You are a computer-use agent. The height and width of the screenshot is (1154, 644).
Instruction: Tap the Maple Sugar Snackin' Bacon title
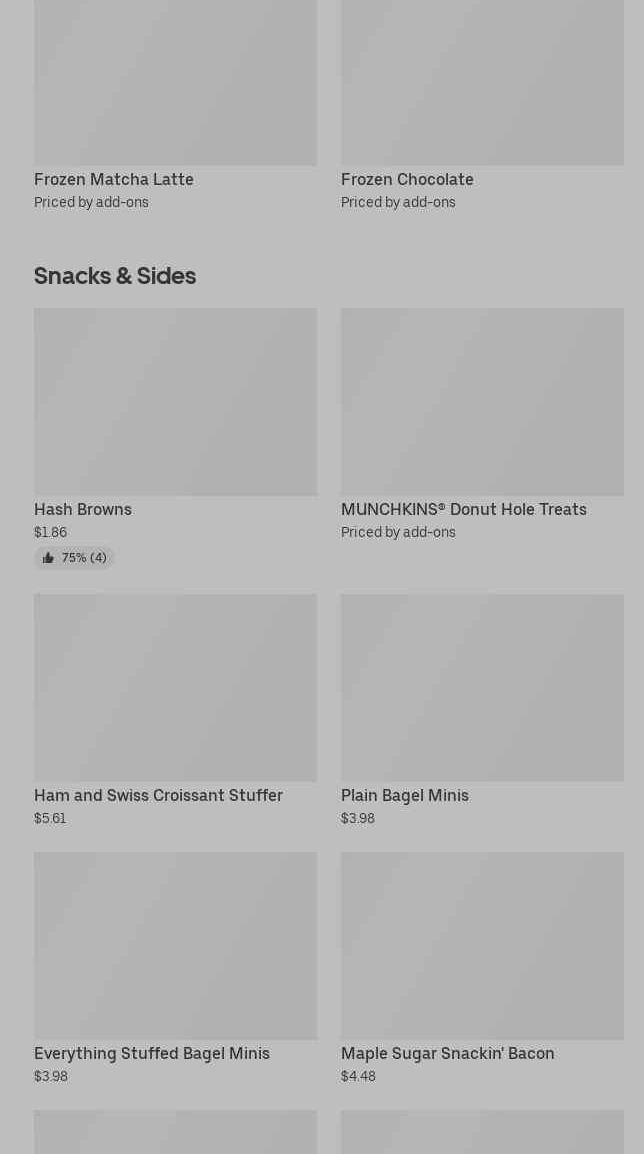[447, 1053]
